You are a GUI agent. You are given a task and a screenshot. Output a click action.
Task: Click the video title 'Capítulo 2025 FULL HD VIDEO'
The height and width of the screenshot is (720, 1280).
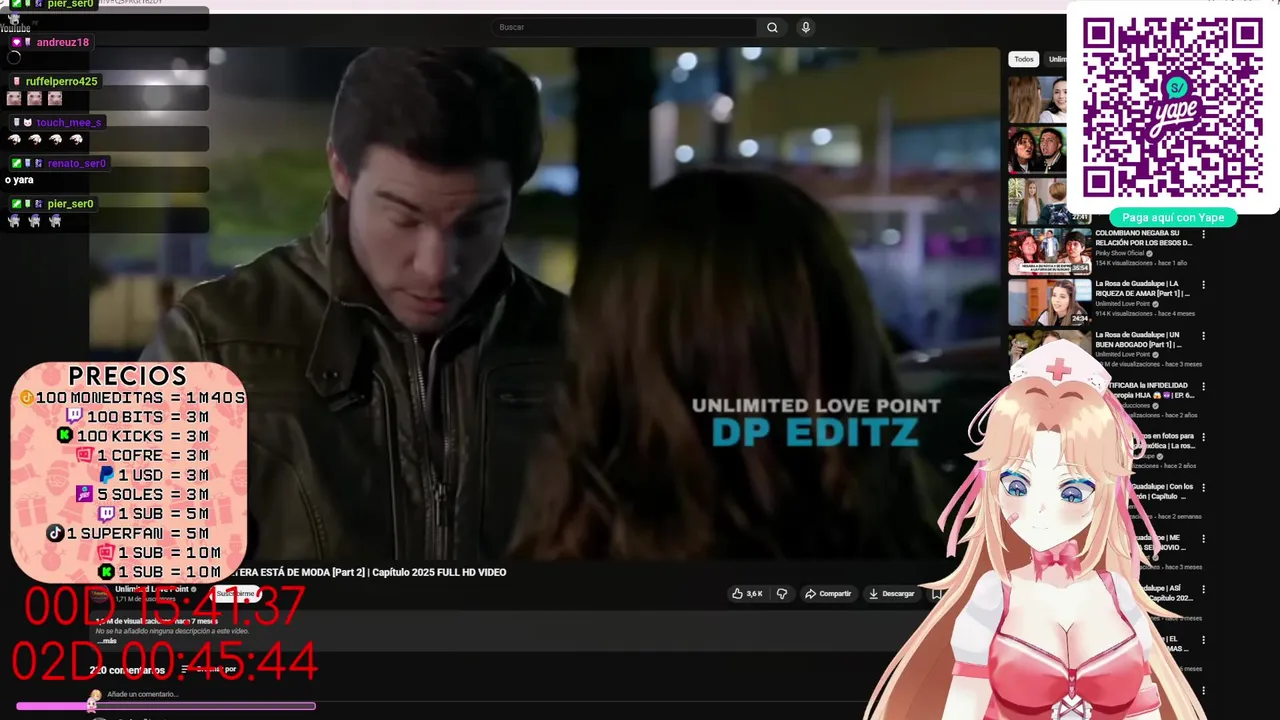pyautogui.click(x=438, y=572)
